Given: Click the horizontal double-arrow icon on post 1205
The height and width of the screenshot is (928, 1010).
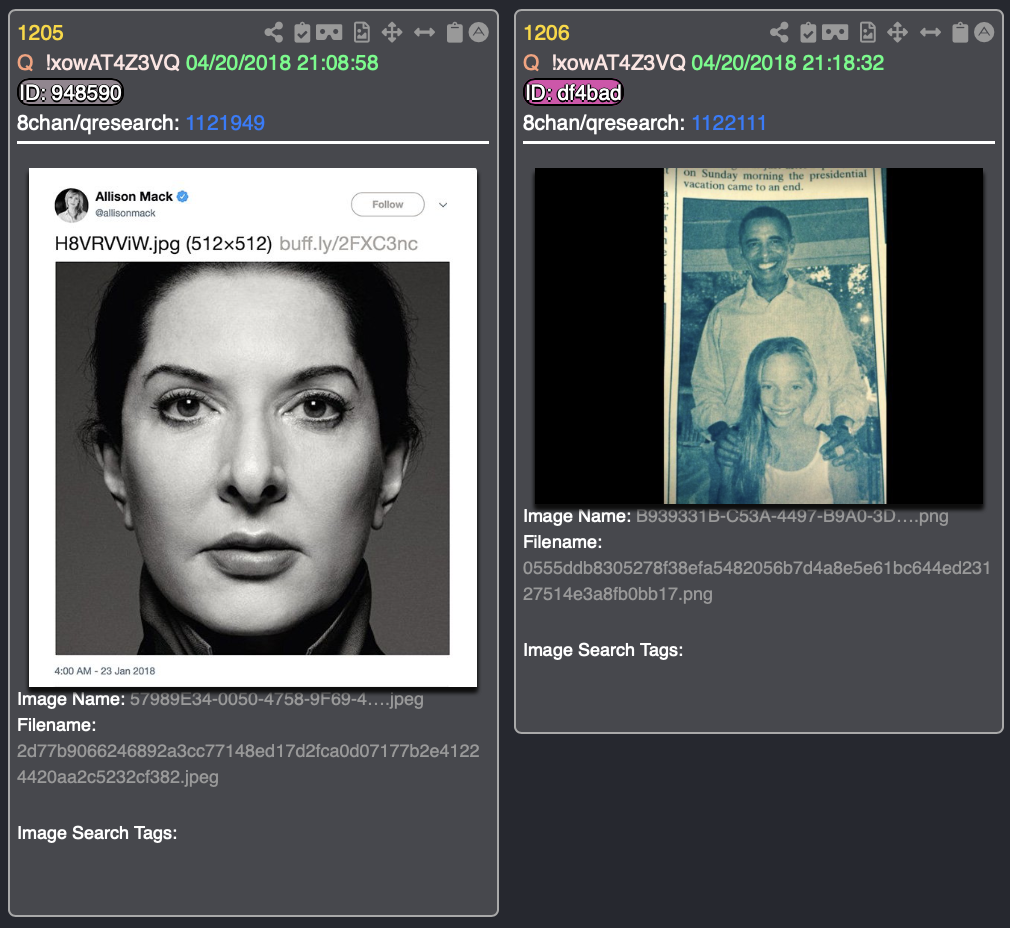Looking at the screenshot, I should pos(424,32).
